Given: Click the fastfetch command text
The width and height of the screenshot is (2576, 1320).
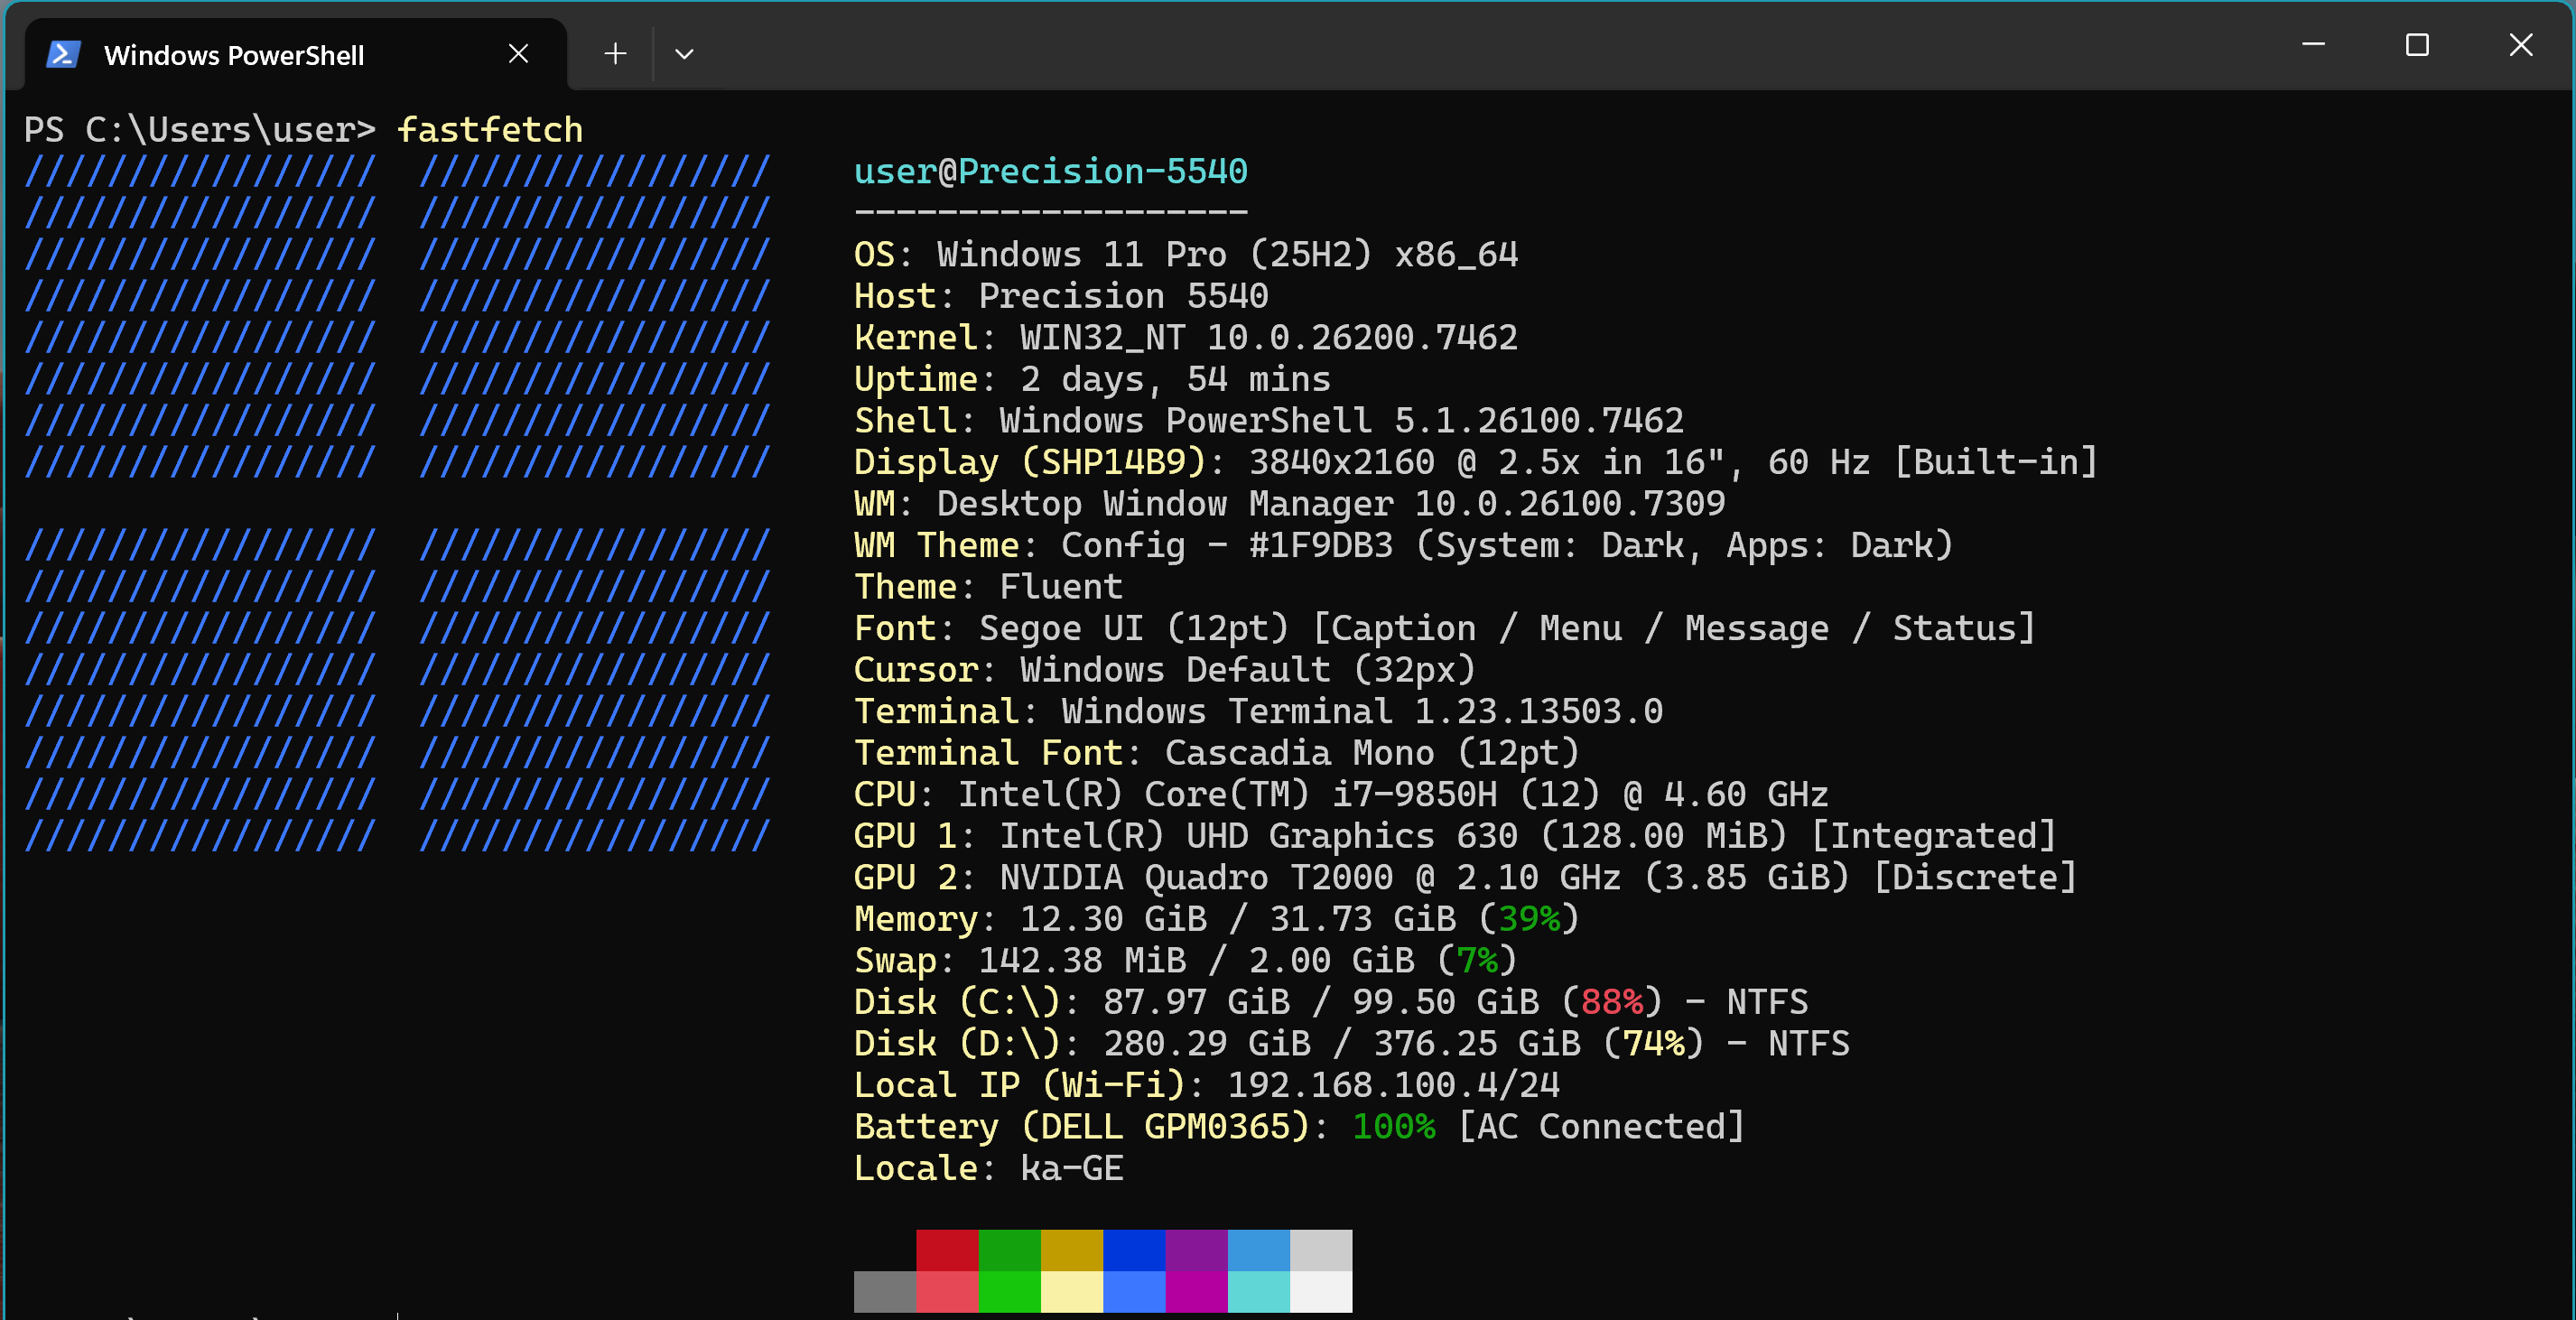Looking at the screenshot, I should 490,130.
